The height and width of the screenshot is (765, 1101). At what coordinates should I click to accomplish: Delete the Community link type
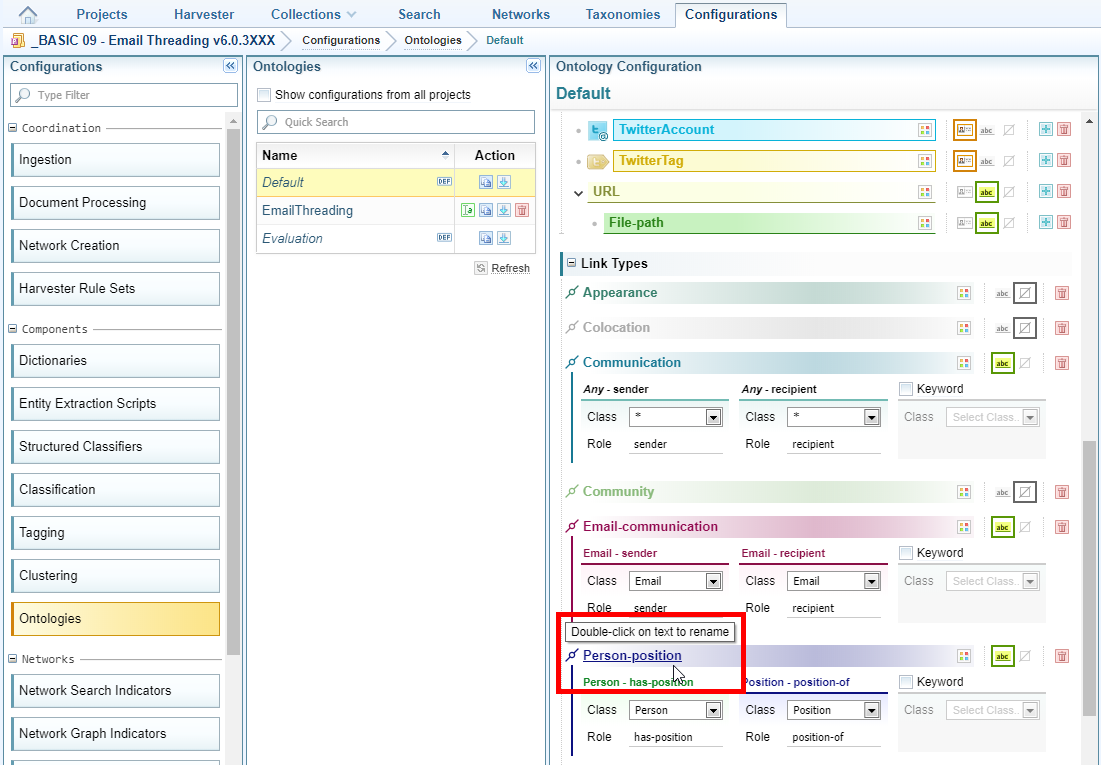pos(1062,492)
